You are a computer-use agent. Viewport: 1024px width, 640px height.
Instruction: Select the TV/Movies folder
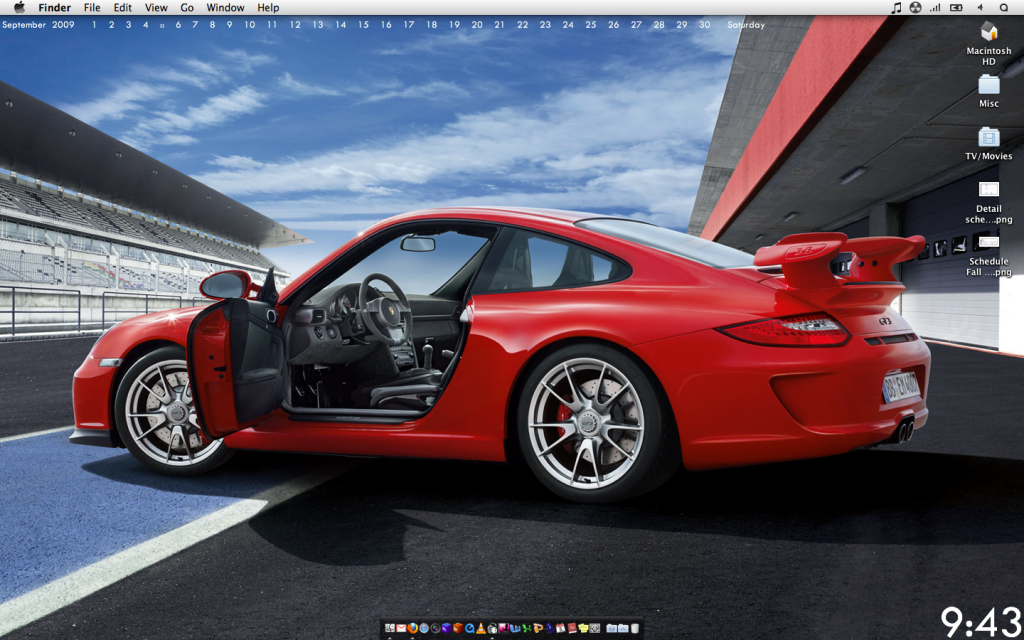989,137
